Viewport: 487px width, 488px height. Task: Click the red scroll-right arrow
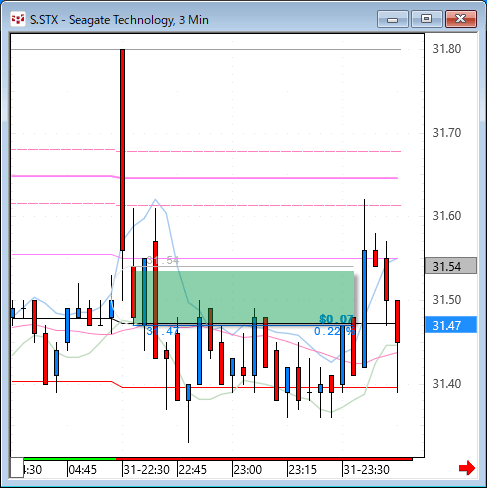467,468
